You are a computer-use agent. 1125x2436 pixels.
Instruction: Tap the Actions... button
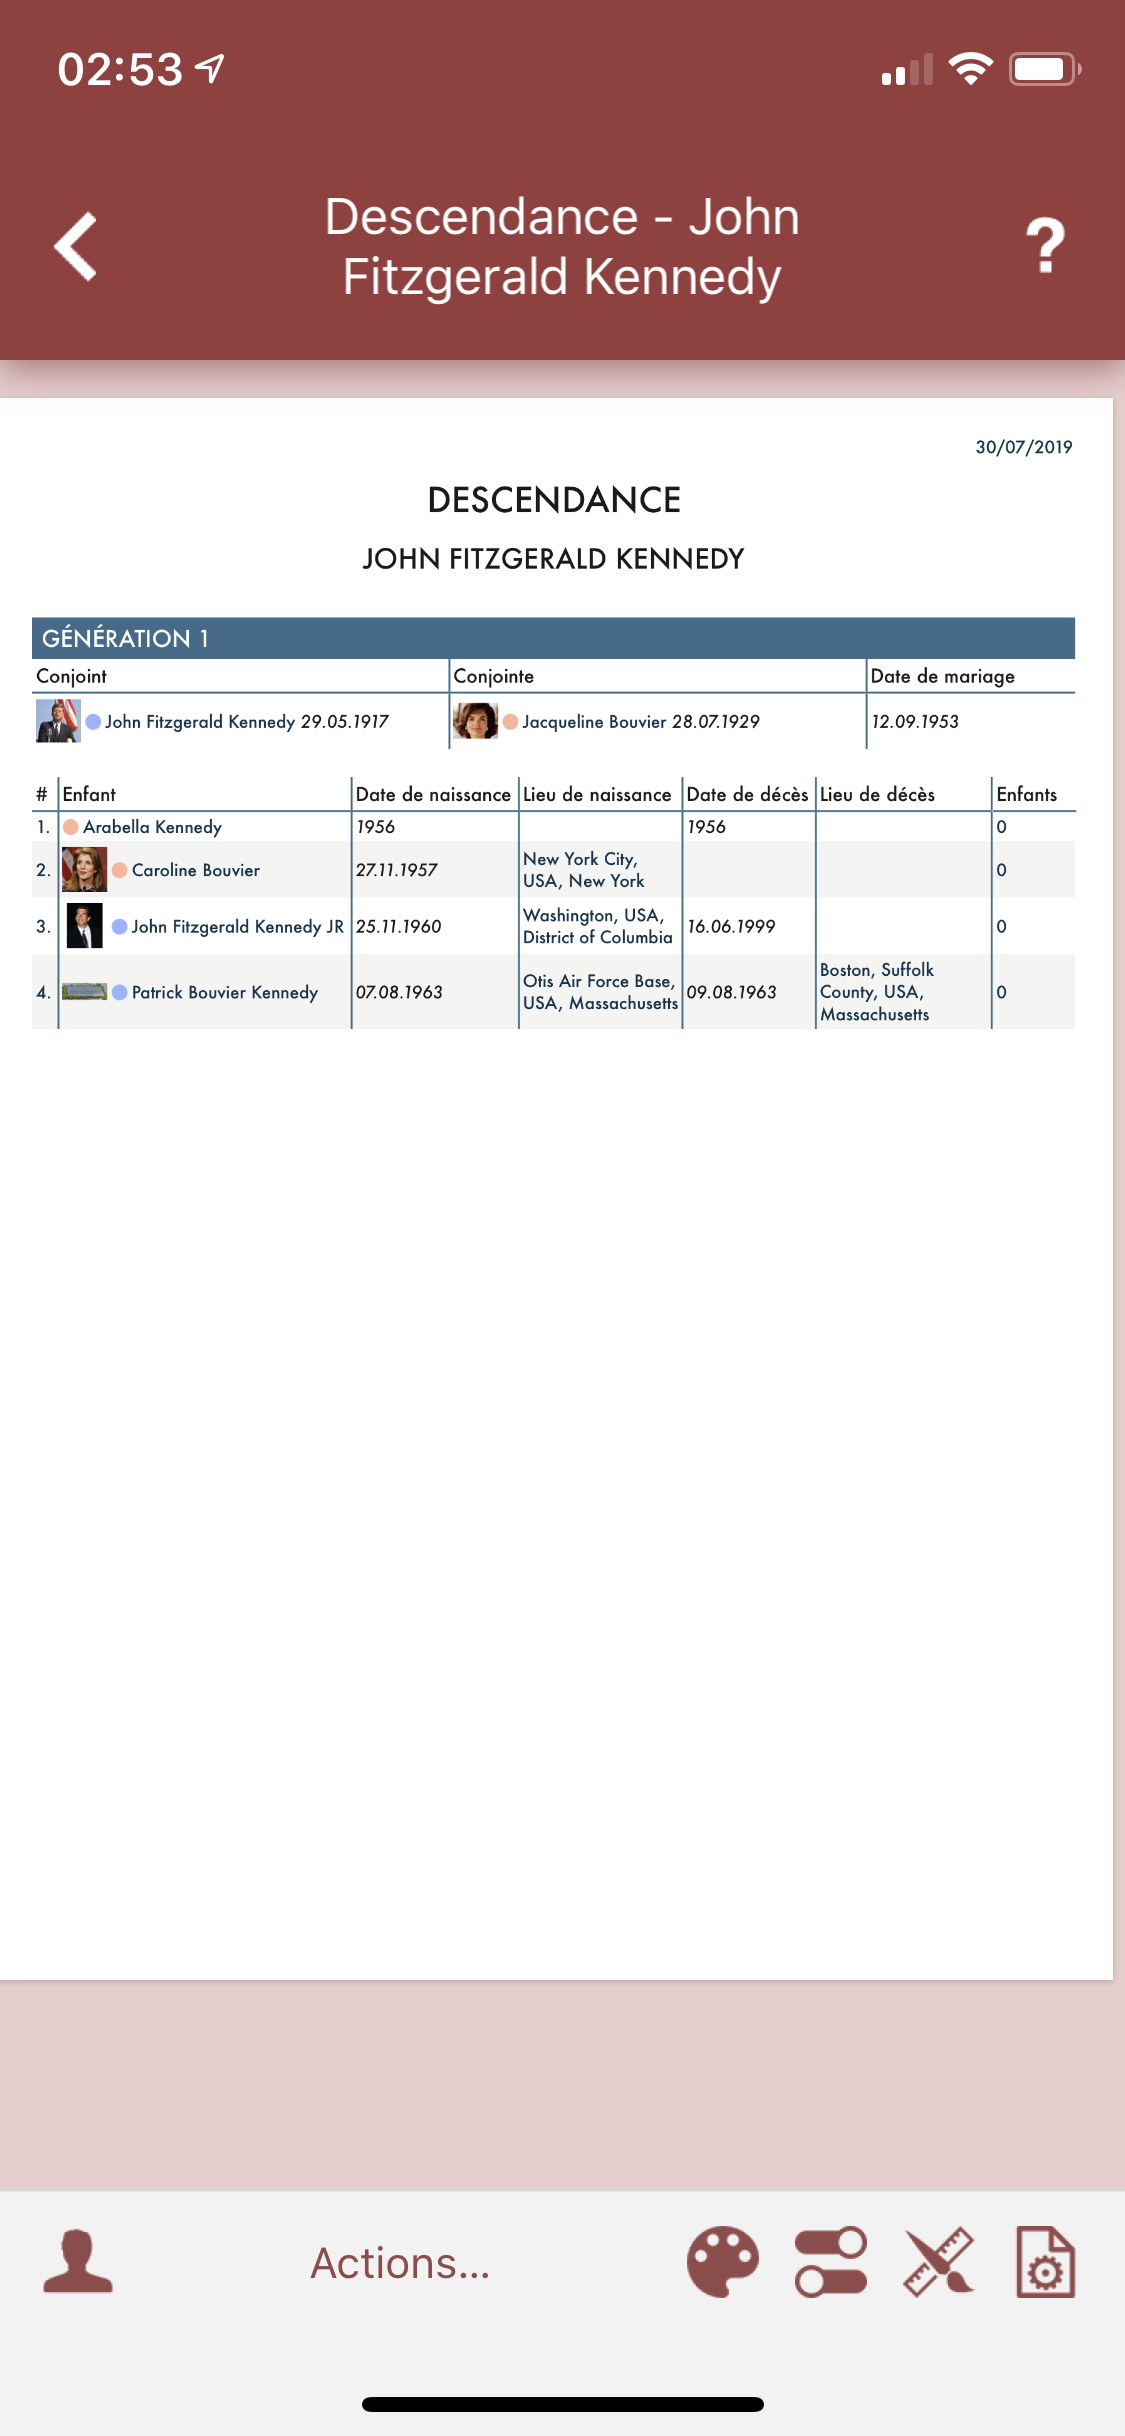coord(400,2263)
